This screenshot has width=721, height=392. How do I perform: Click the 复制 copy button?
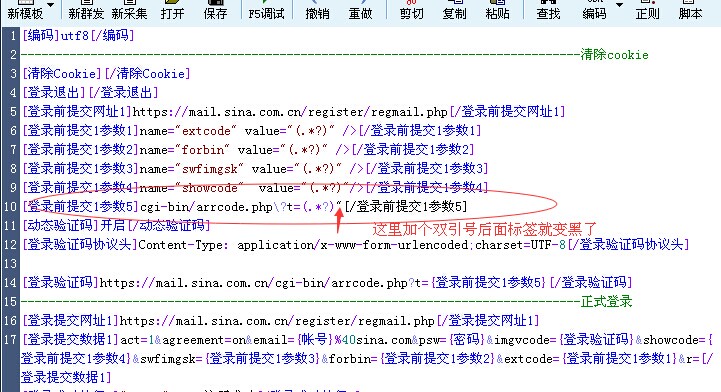(x=454, y=10)
